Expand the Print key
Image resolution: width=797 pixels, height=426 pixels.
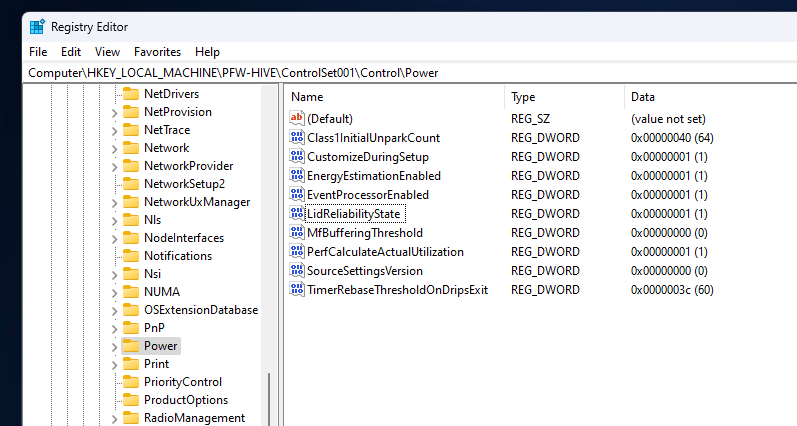pyautogui.click(x=114, y=365)
